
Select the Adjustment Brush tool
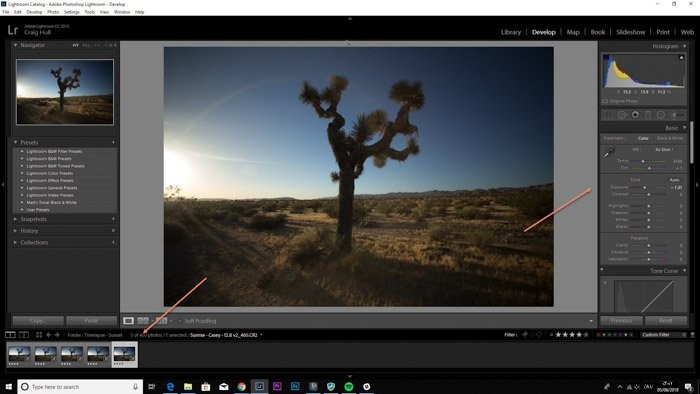click(677, 115)
